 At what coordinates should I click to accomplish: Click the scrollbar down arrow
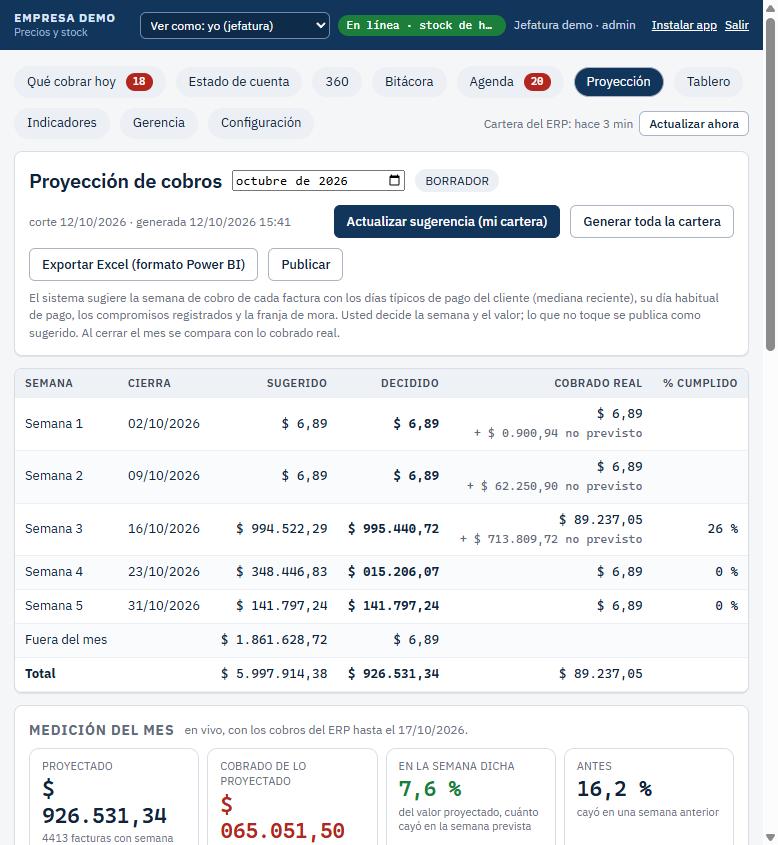770,838
